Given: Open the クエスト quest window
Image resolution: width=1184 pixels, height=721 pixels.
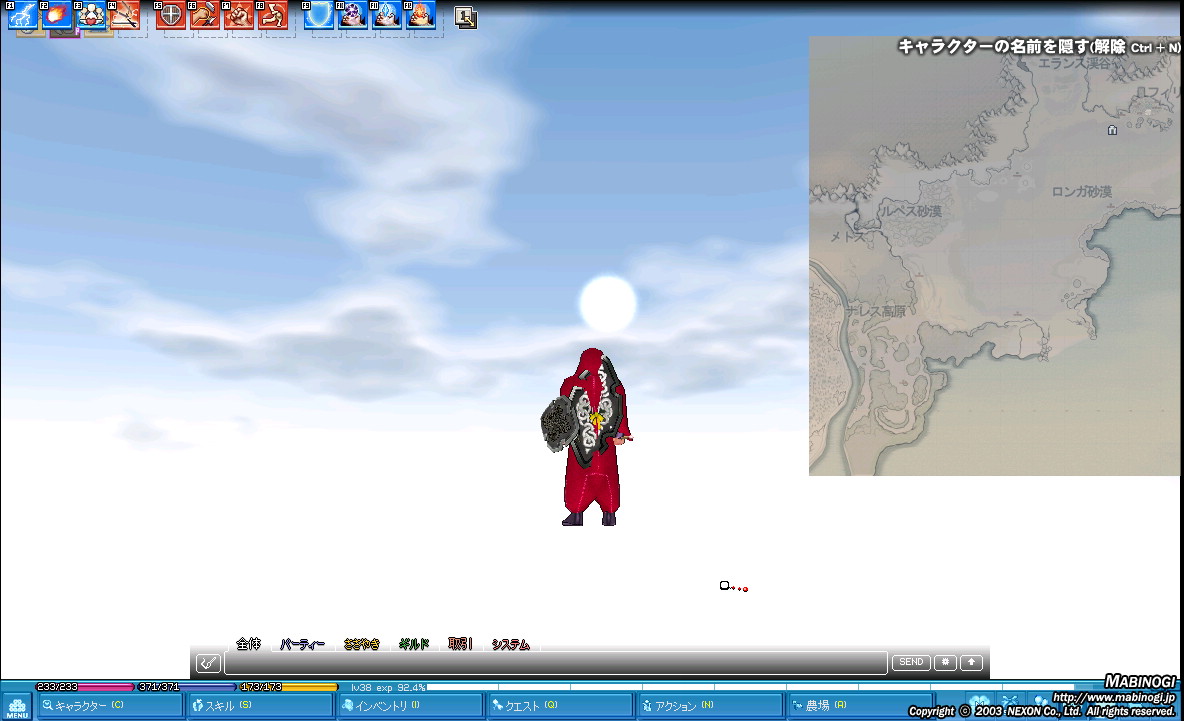Looking at the screenshot, I should click(x=560, y=706).
